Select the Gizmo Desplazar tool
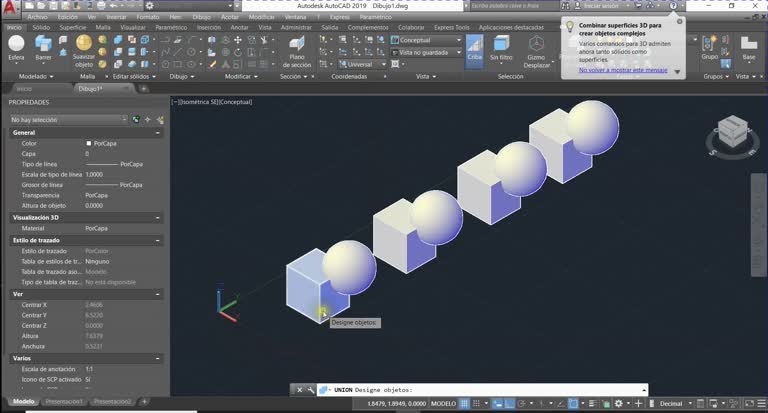 536,51
